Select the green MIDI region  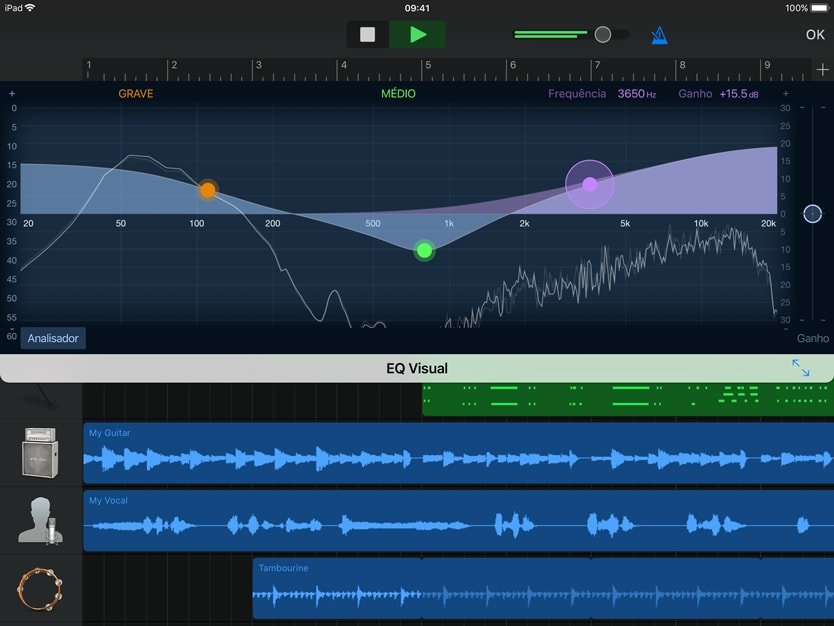(628, 399)
